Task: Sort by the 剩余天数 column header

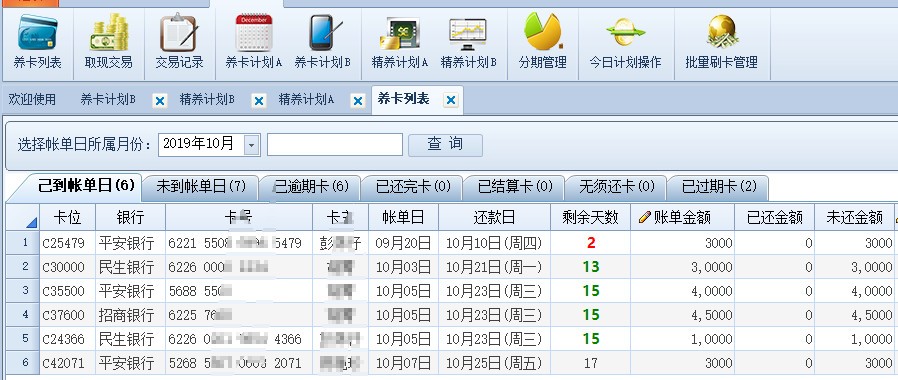Action: [x=590, y=217]
